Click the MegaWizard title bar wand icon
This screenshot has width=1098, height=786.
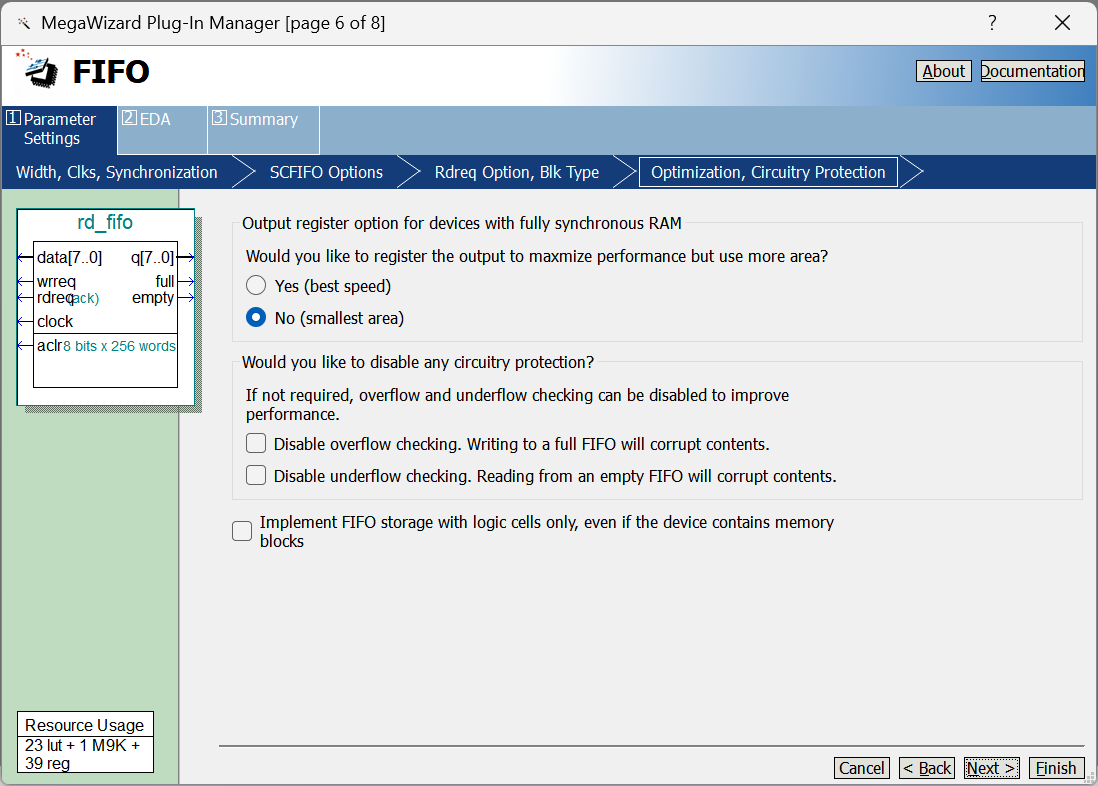coord(23,23)
